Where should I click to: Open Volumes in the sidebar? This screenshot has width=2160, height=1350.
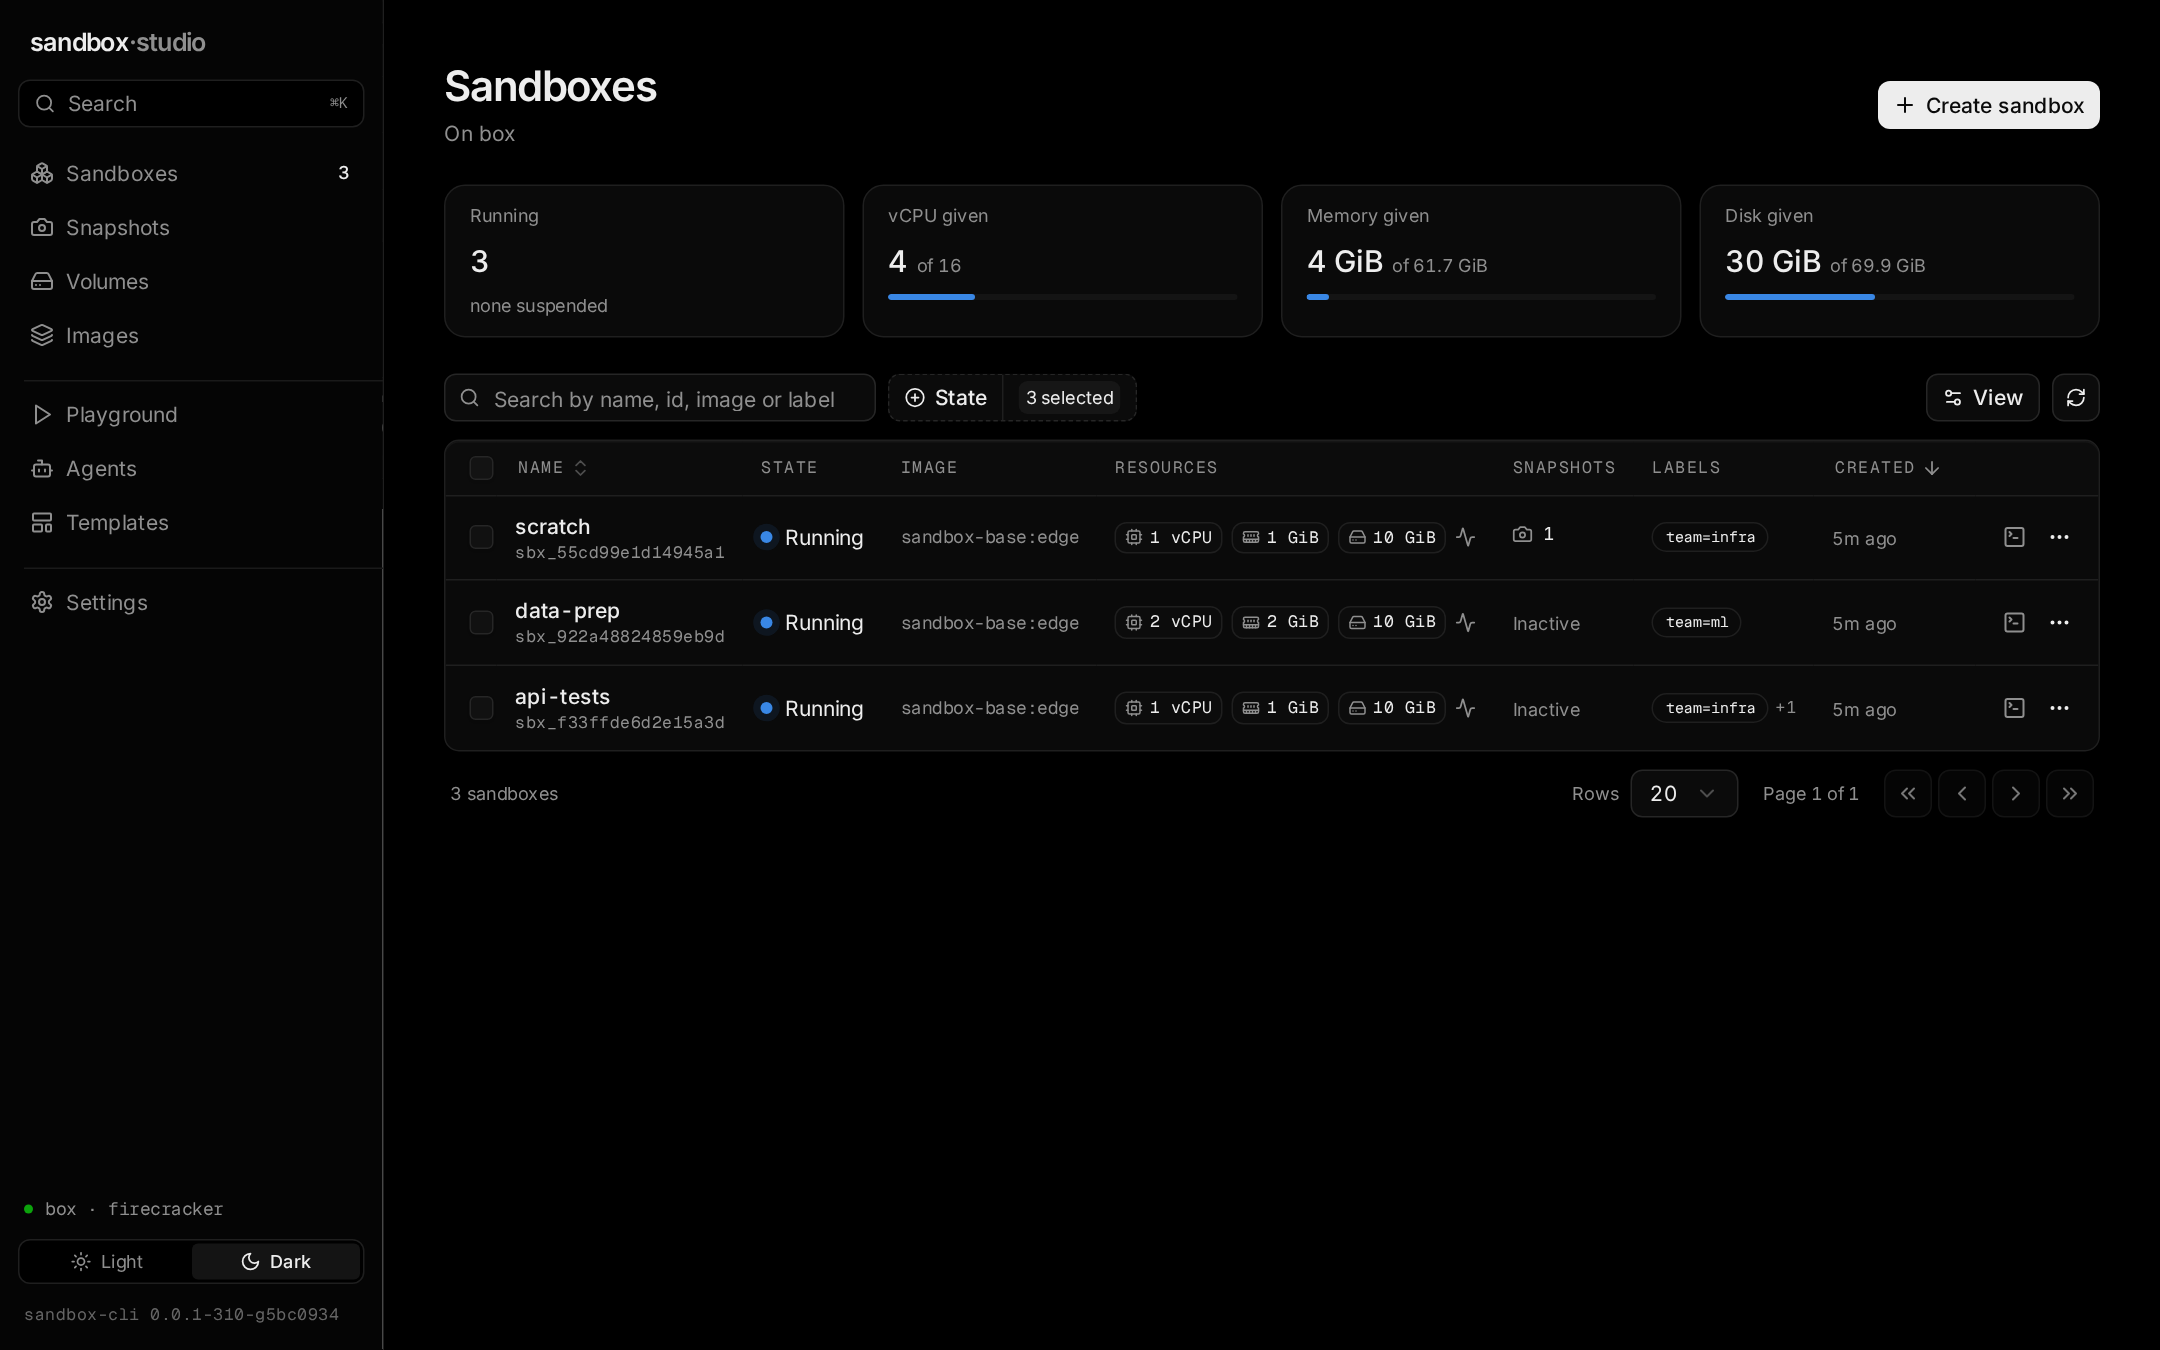[190, 282]
